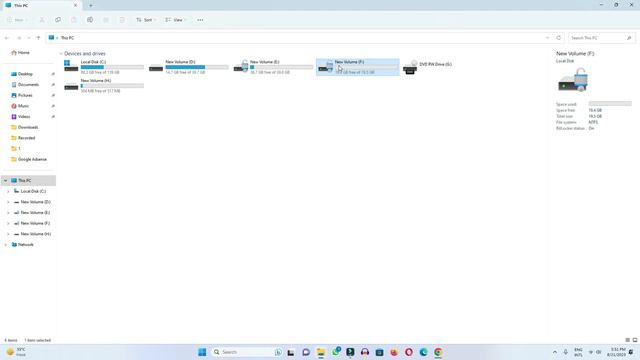Open the Recorded folder in sidebar

[23, 138]
